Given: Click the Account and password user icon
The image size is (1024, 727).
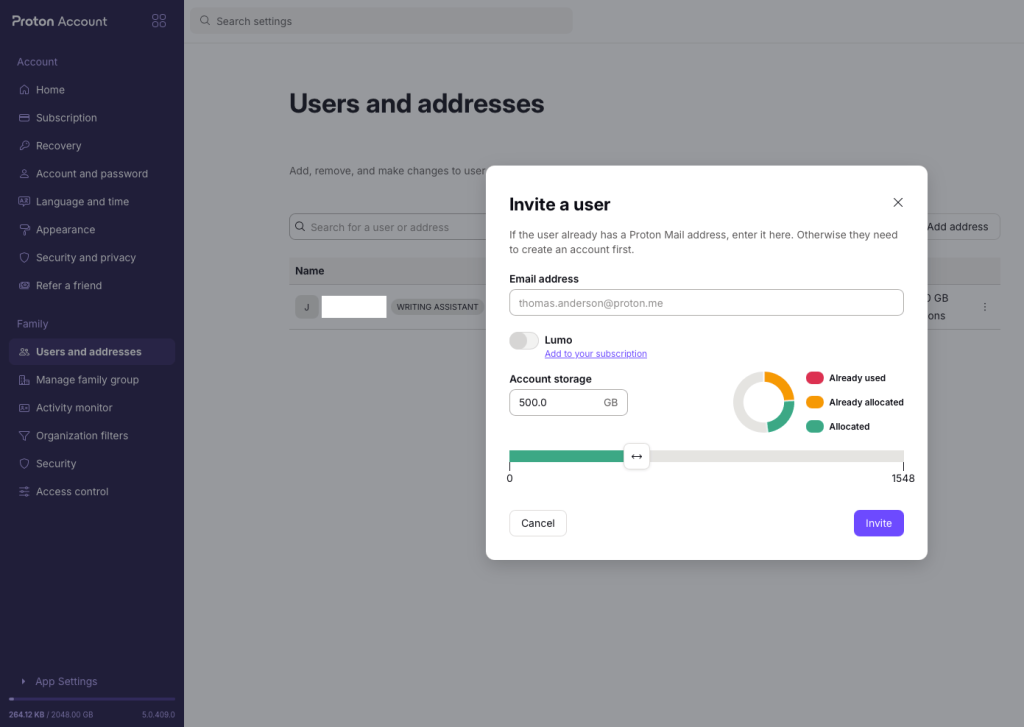Looking at the screenshot, I should tap(24, 174).
